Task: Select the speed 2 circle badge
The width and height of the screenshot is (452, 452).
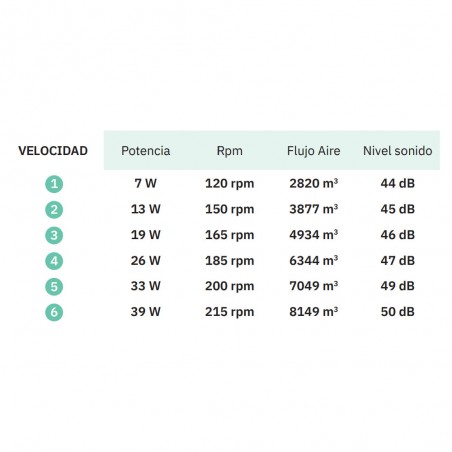Action: click(54, 210)
